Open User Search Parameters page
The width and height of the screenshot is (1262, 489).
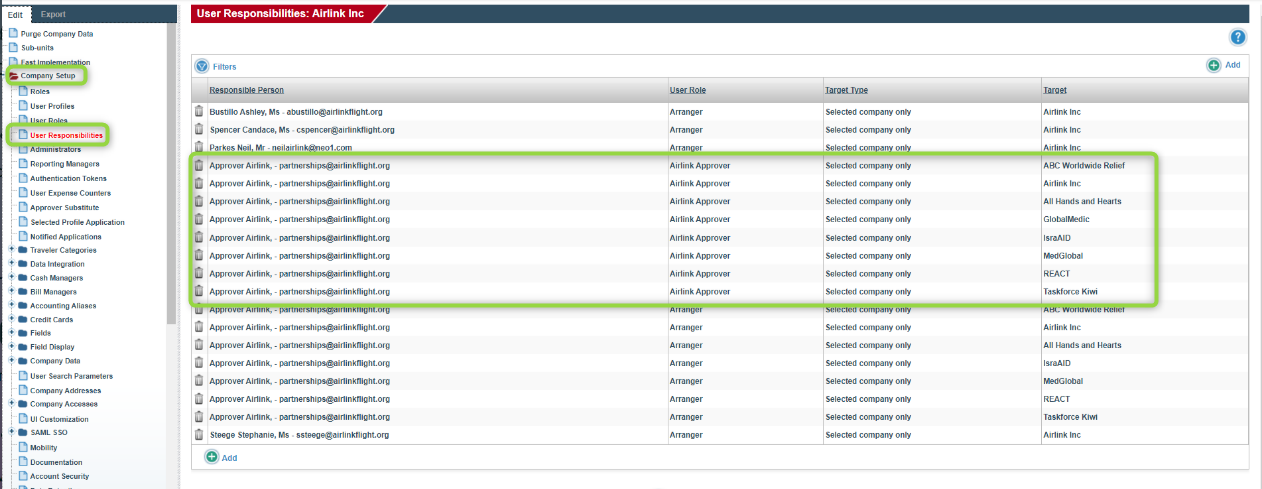71,376
